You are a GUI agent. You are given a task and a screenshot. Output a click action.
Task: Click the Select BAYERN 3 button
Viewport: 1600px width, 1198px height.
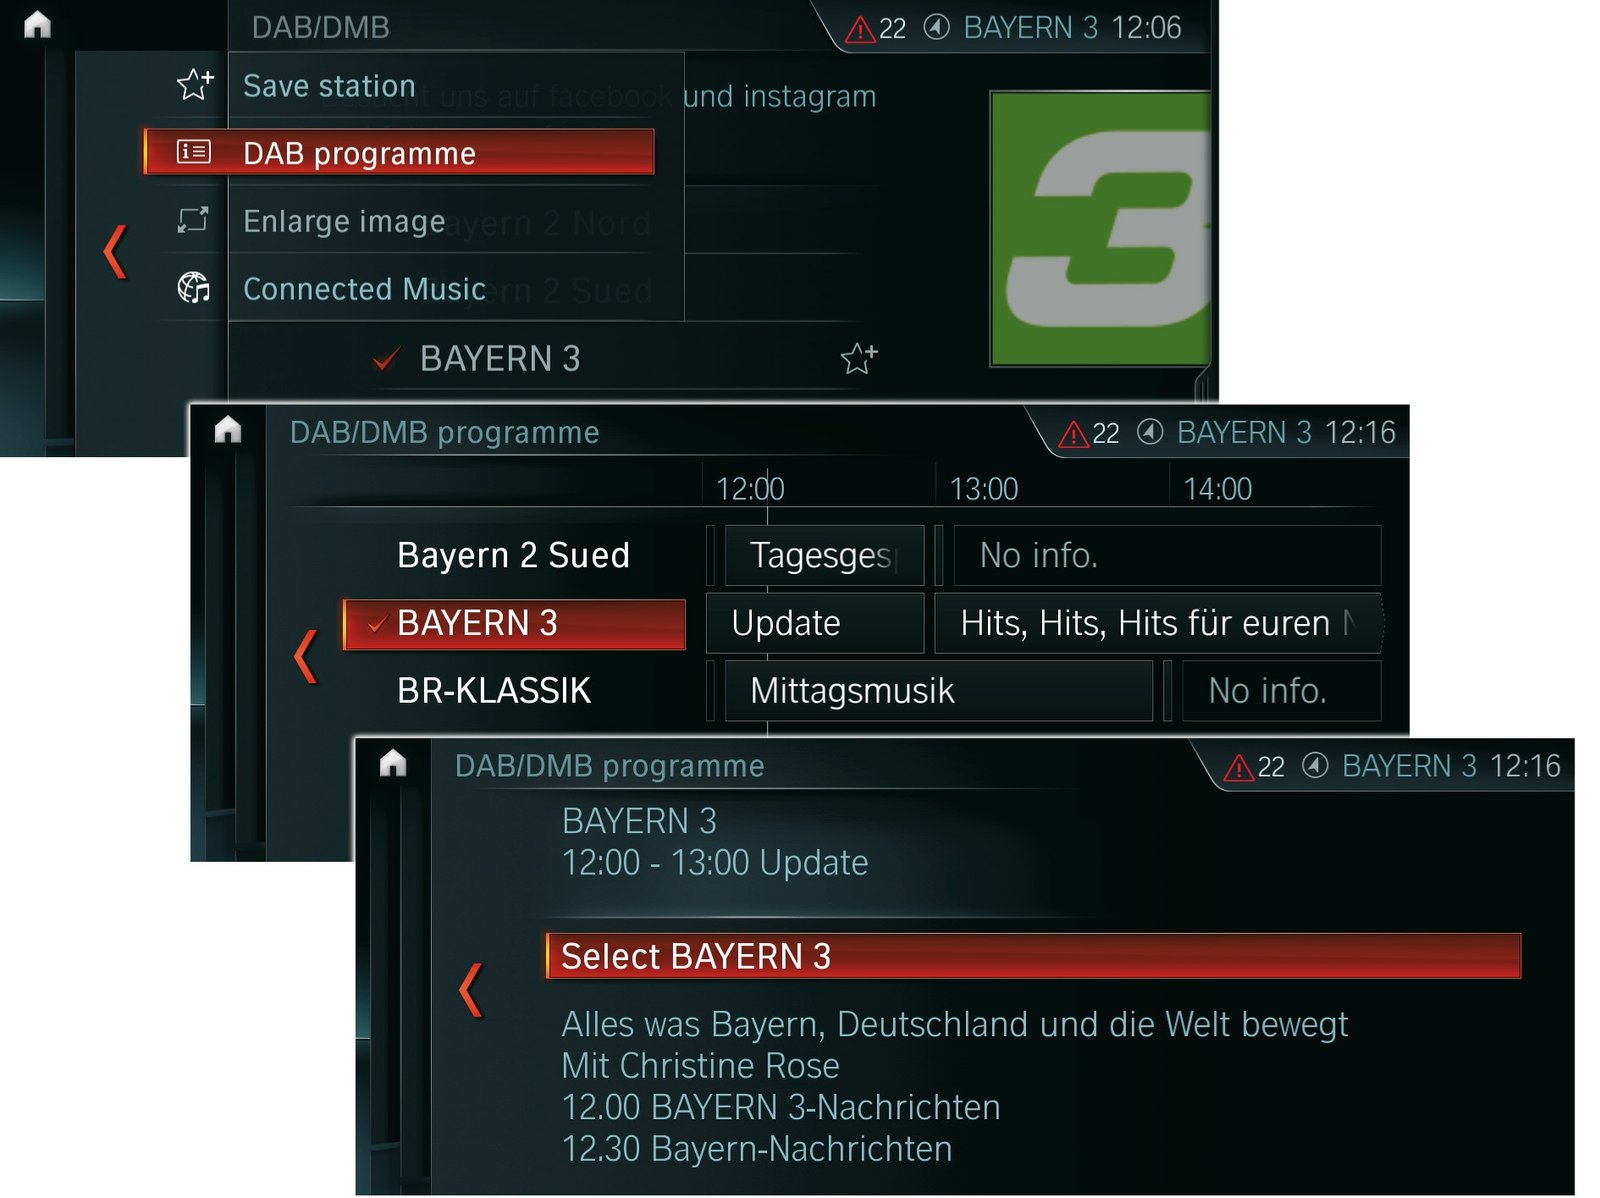pyautogui.click(x=1033, y=956)
